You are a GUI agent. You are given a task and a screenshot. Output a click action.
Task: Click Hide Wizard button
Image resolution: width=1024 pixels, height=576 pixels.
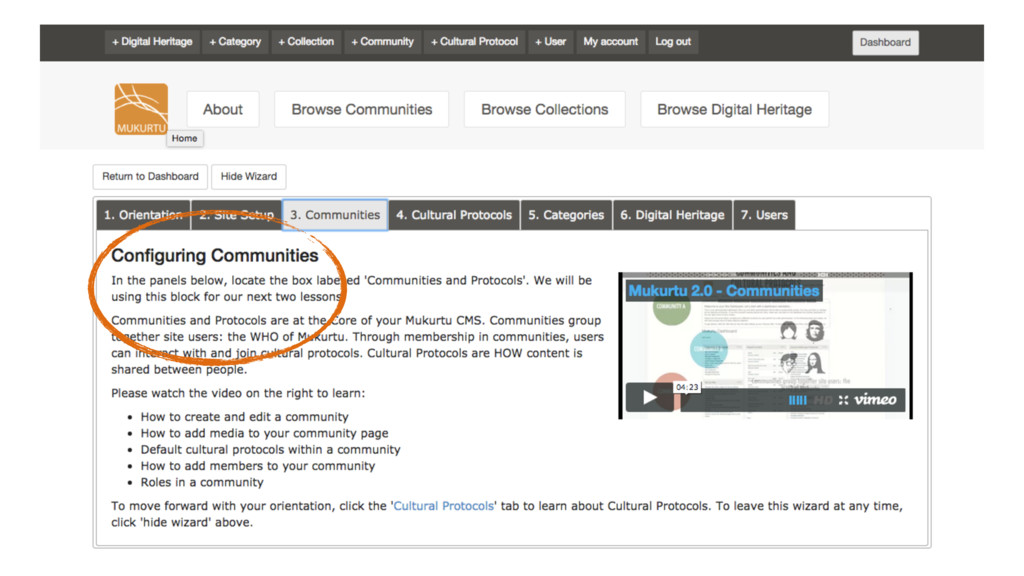click(x=249, y=176)
